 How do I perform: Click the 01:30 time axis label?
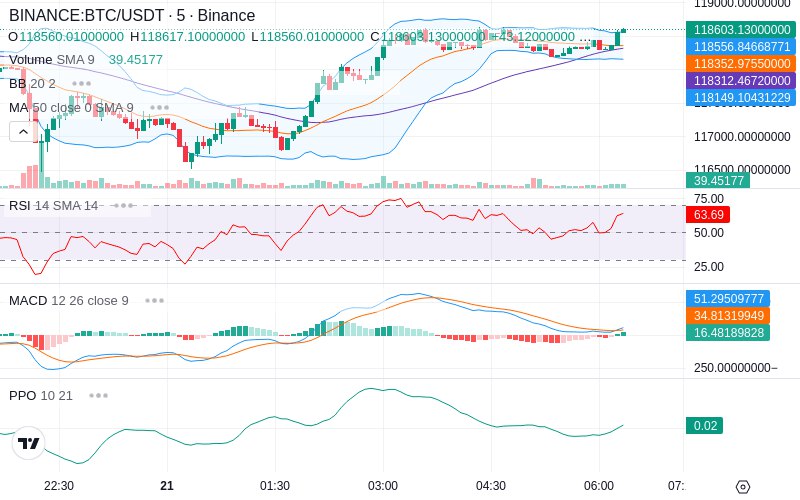pyautogui.click(x=274, y=486)
